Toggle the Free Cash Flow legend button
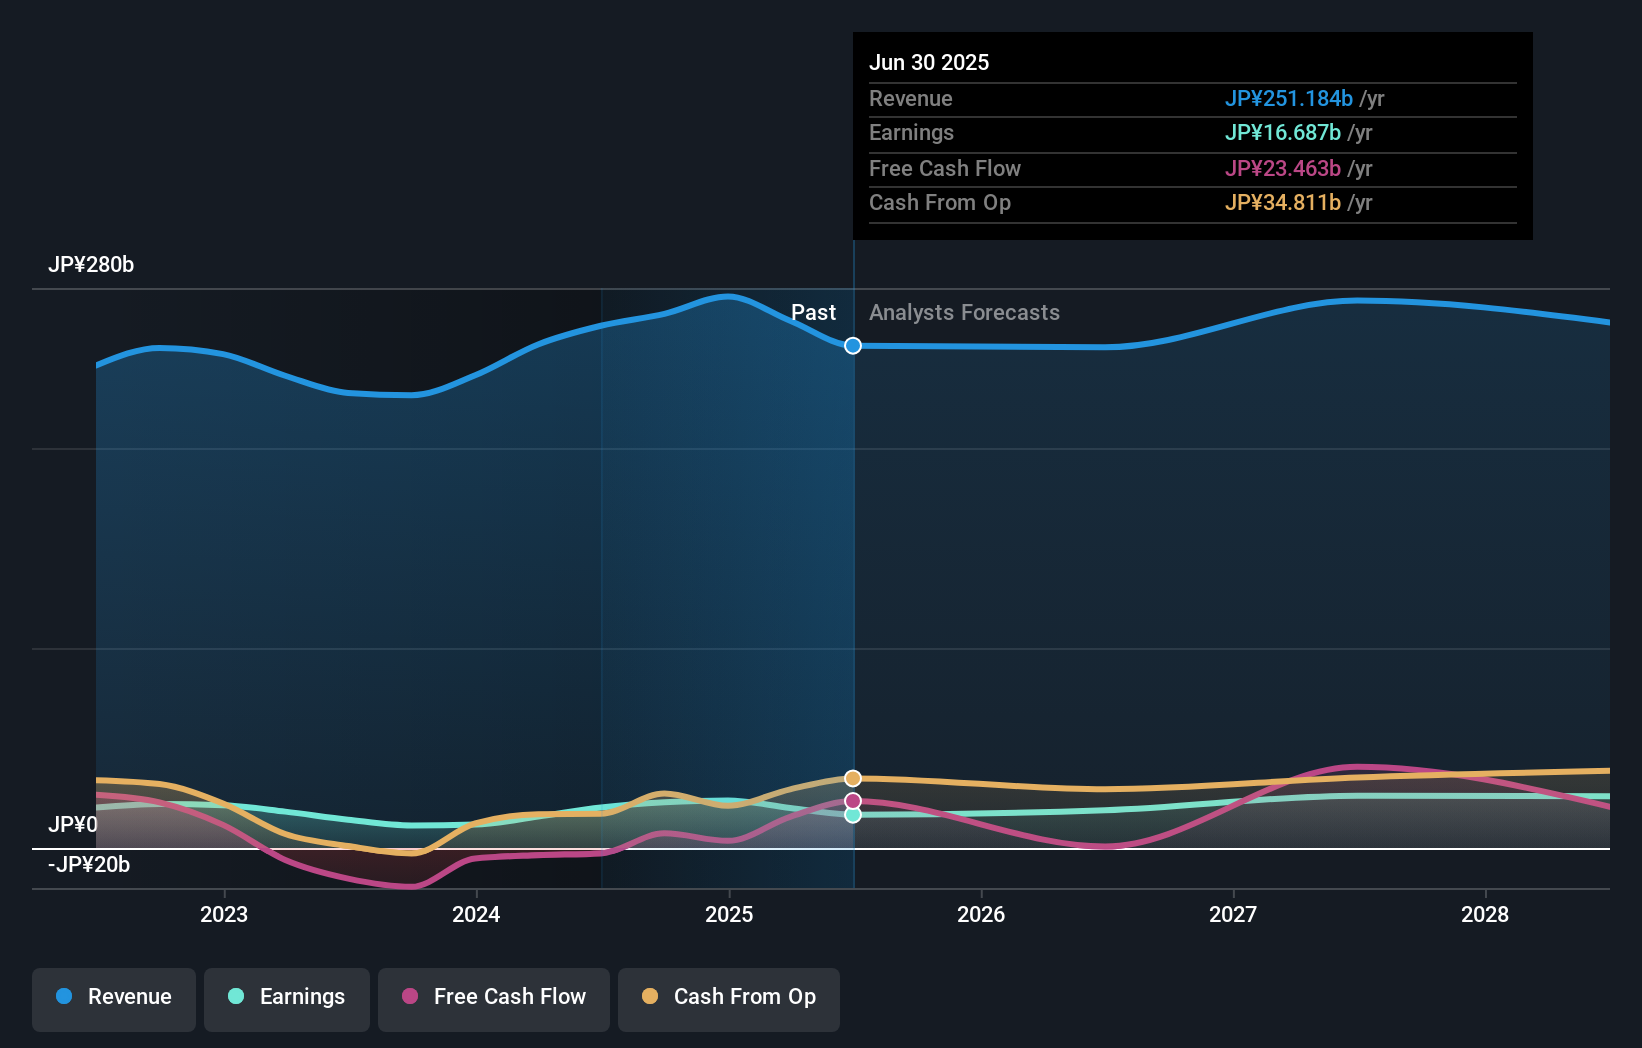This screenshot has width=1642, height=1048. click(x=494, y=999)
